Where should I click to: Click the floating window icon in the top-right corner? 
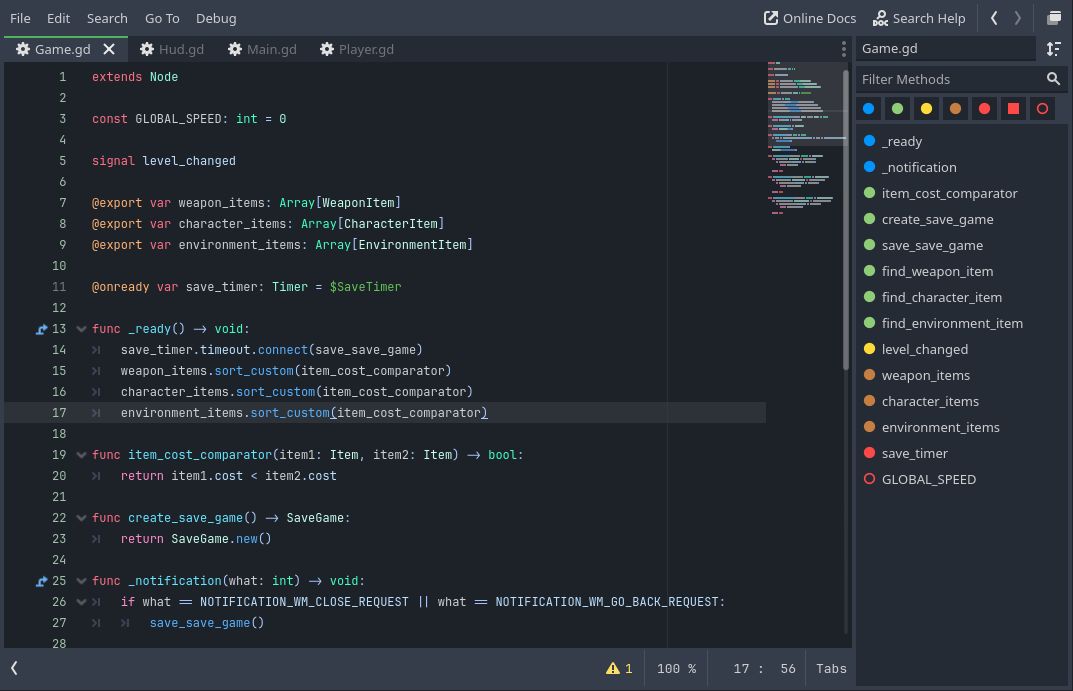(1054, 18)
